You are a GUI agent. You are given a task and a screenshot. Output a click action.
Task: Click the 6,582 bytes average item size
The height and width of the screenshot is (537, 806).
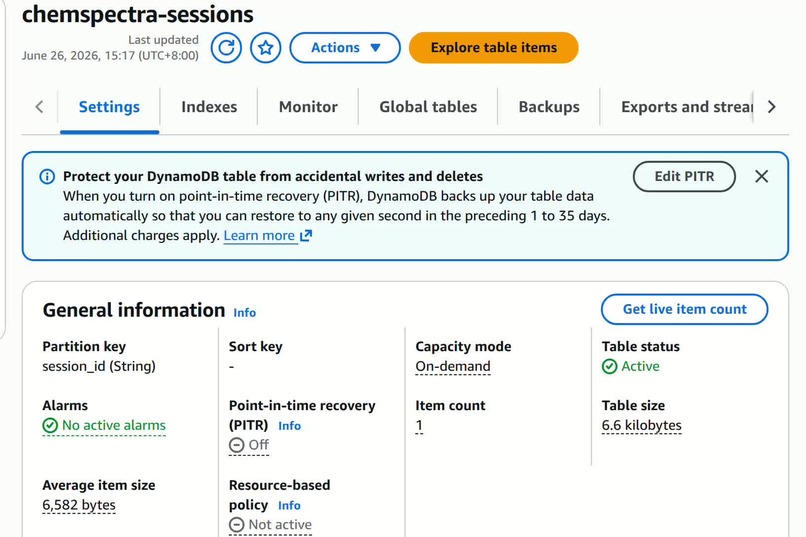(x=79, y=505)
